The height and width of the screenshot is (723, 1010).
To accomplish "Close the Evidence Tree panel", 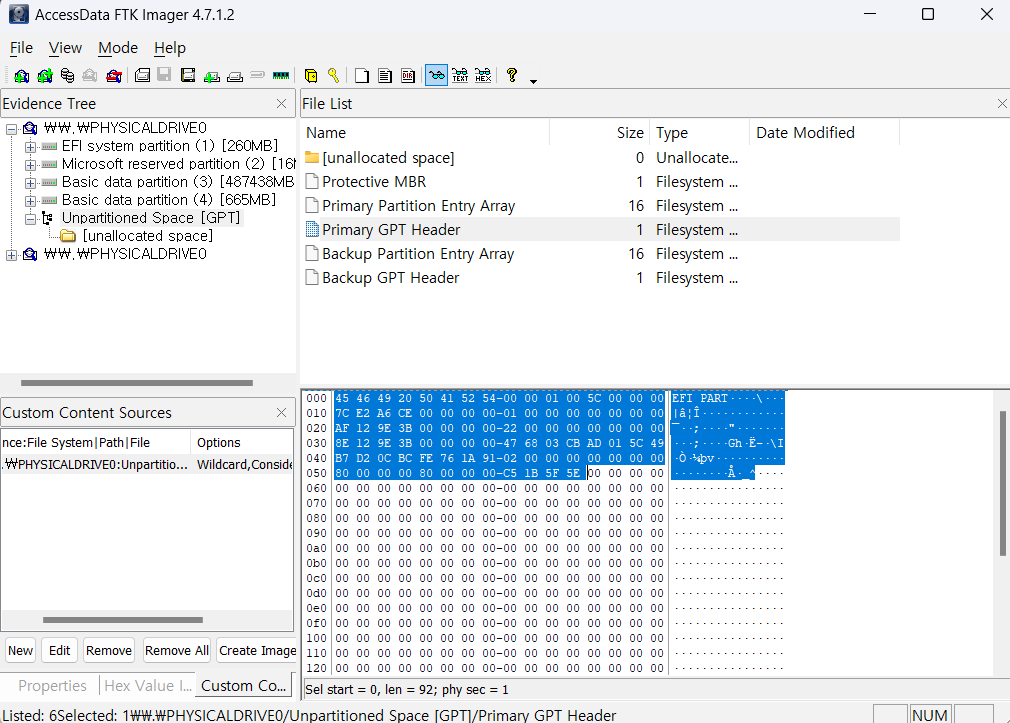I will tap(281, 104).
